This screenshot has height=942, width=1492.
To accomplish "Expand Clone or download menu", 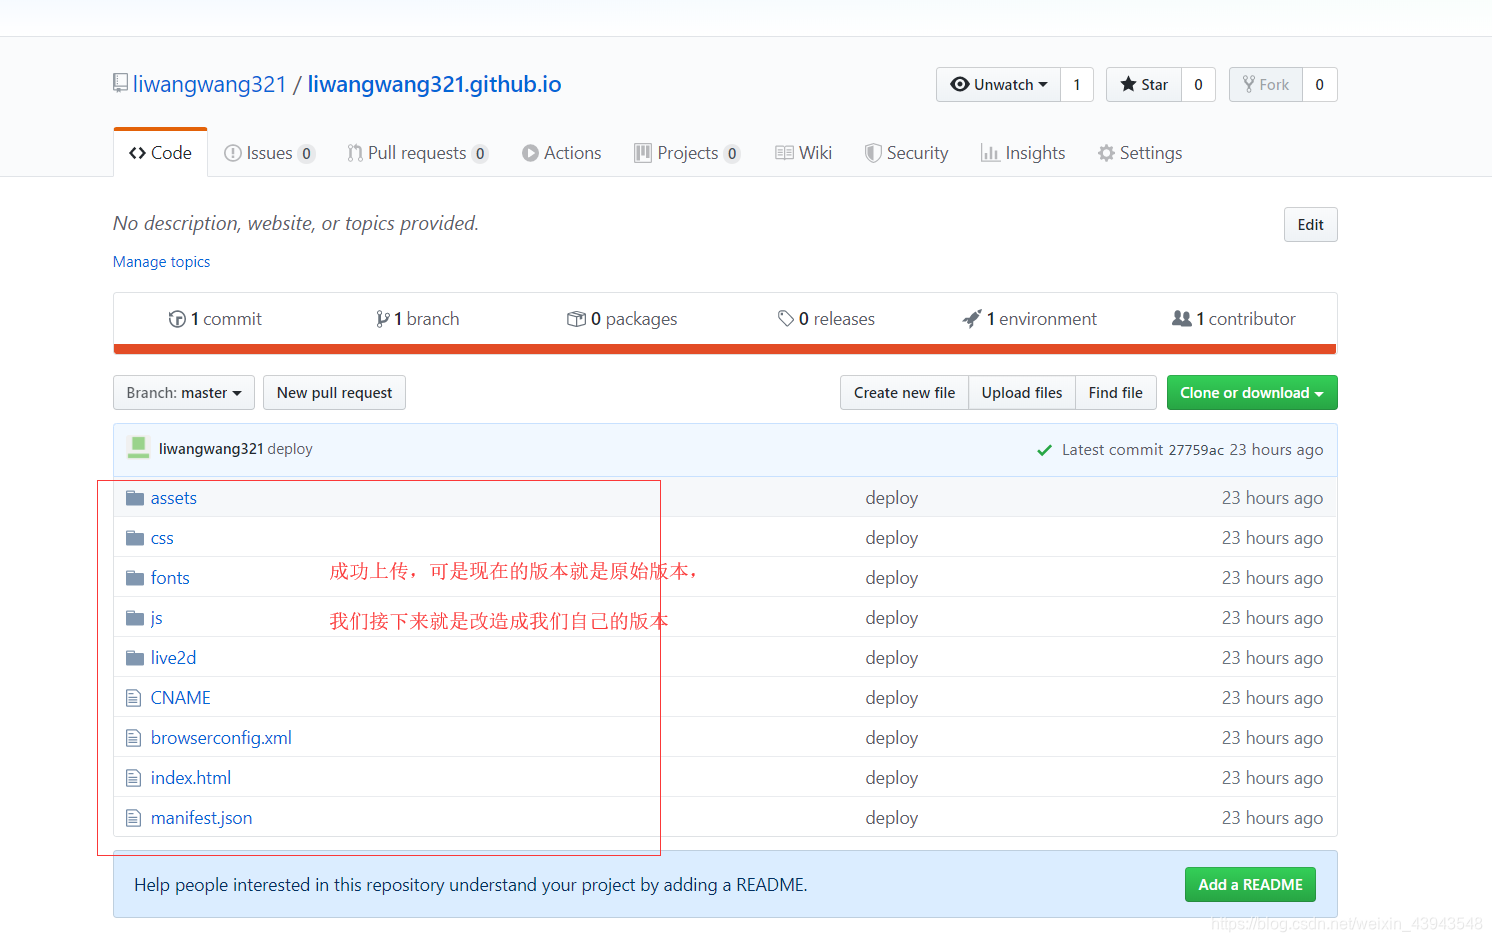I will pyautogui.click(x=1252, y=393).
